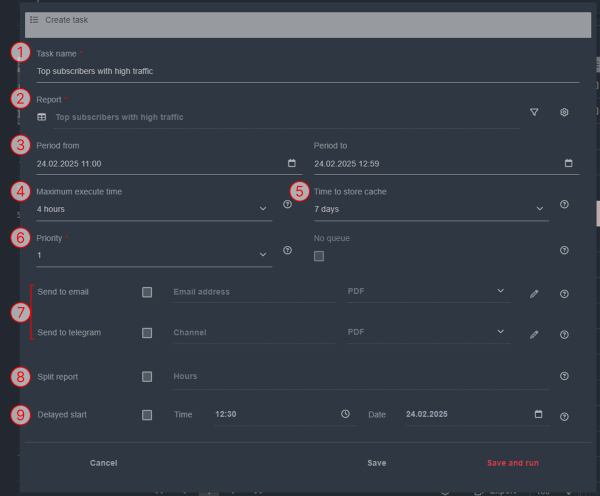Expand the Priority dropdown
Image resolution: width=600 pixels, height=496 pixels.
point(263,256)
